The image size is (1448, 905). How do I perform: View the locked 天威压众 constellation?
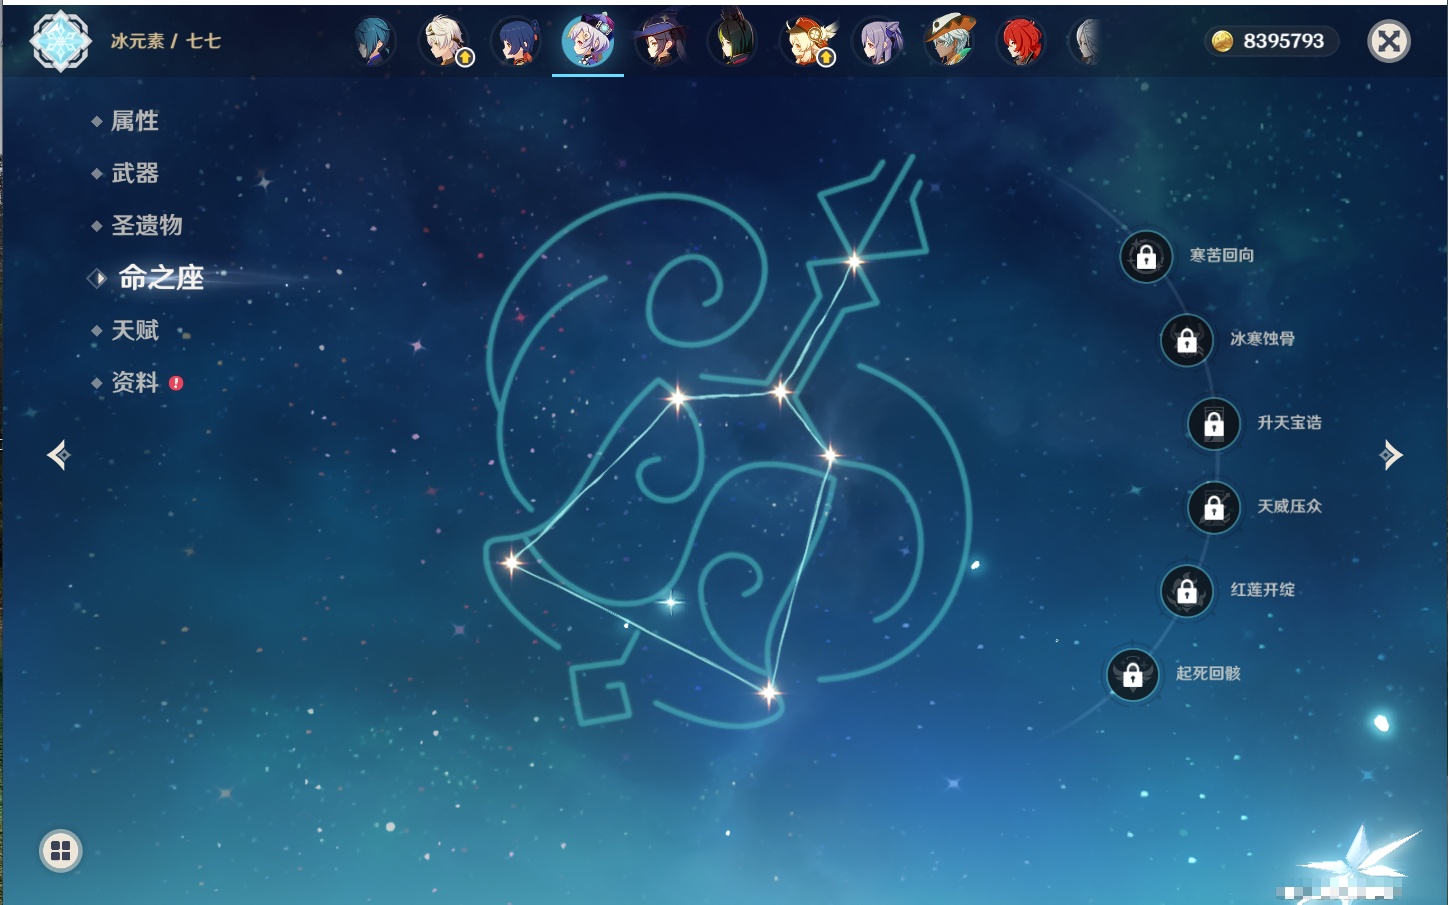[1214, 508]
